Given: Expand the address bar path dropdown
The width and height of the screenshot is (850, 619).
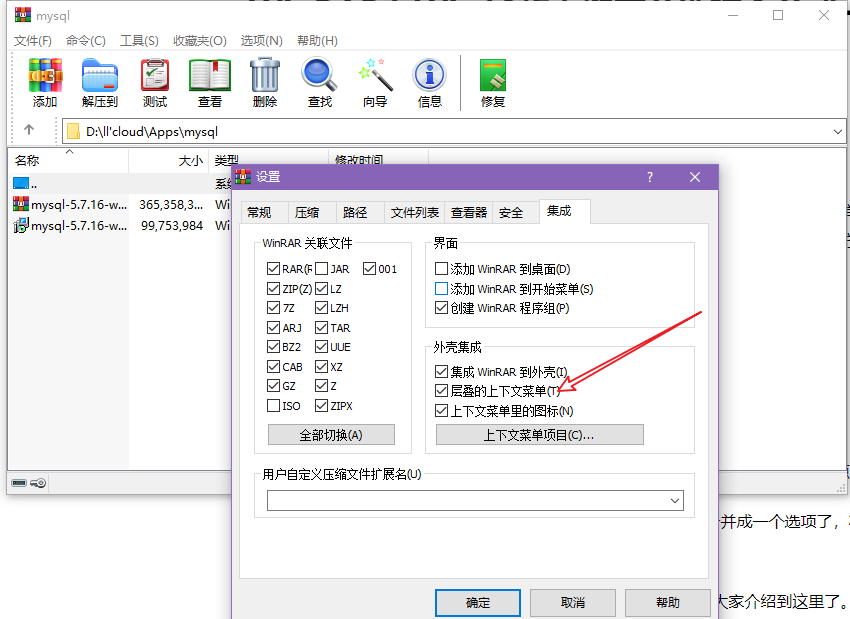Looking at the screenshot, I should pos(838,132).
